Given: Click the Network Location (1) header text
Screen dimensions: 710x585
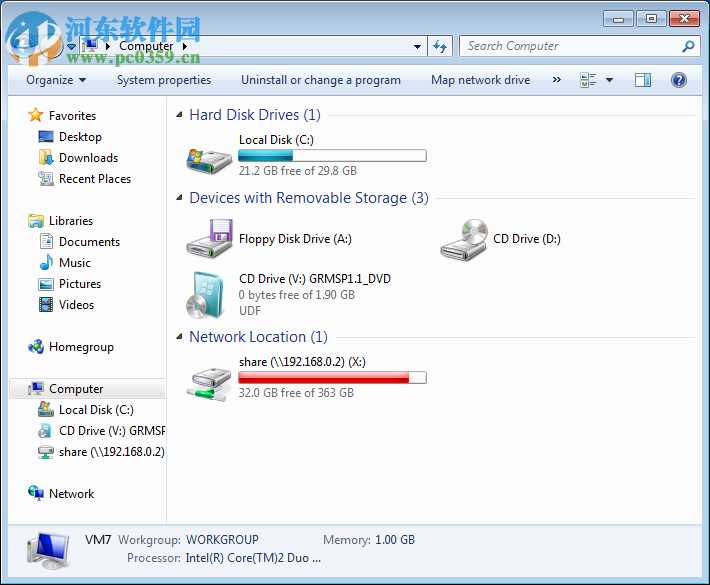Looking at the screenshot, I should coord(258,336).
